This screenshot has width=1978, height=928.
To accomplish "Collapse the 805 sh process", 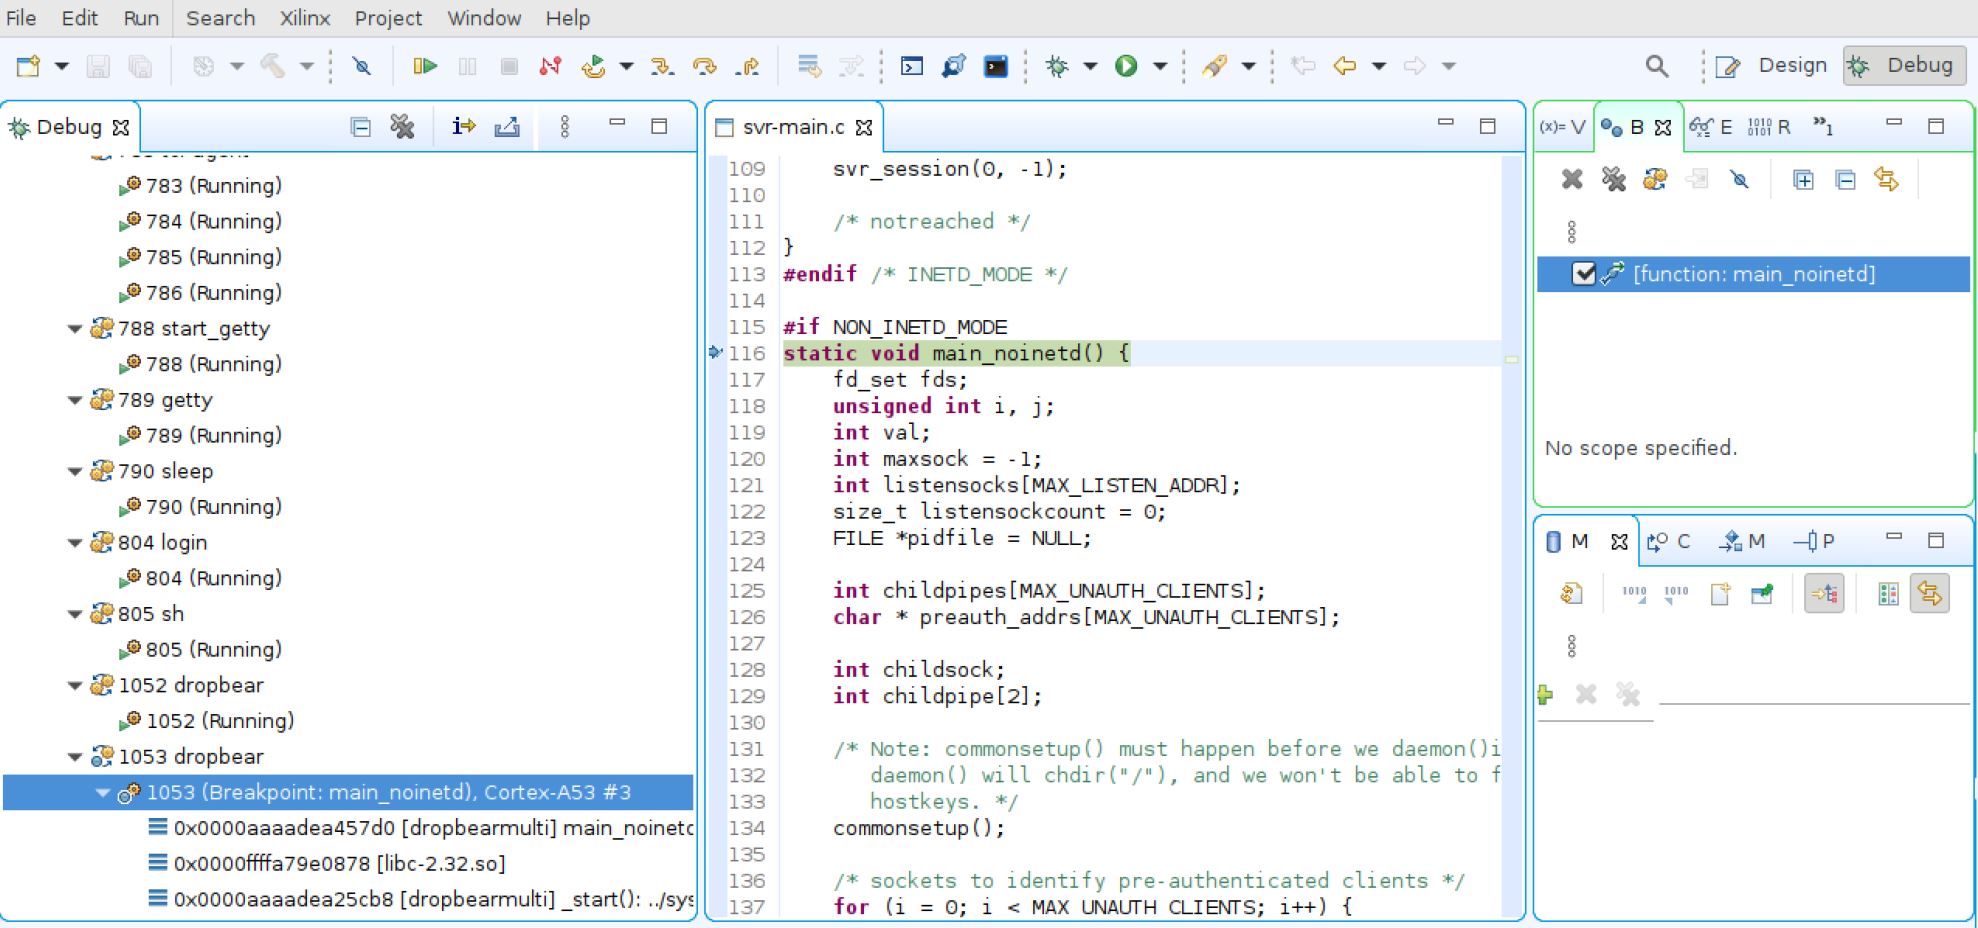I will [74, 614].
